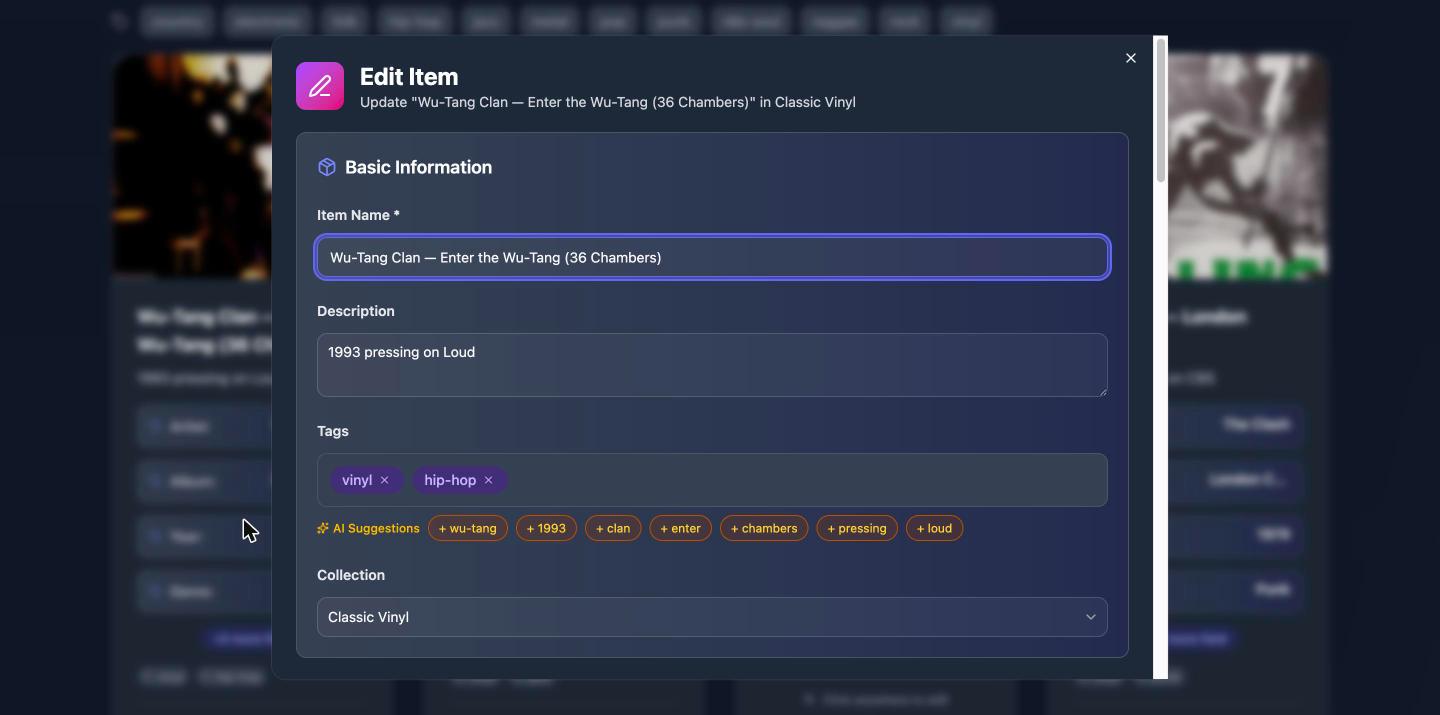Screen dimensions: 1440x715
Task: Click the hip-hop tag chip
Action: 460,480
